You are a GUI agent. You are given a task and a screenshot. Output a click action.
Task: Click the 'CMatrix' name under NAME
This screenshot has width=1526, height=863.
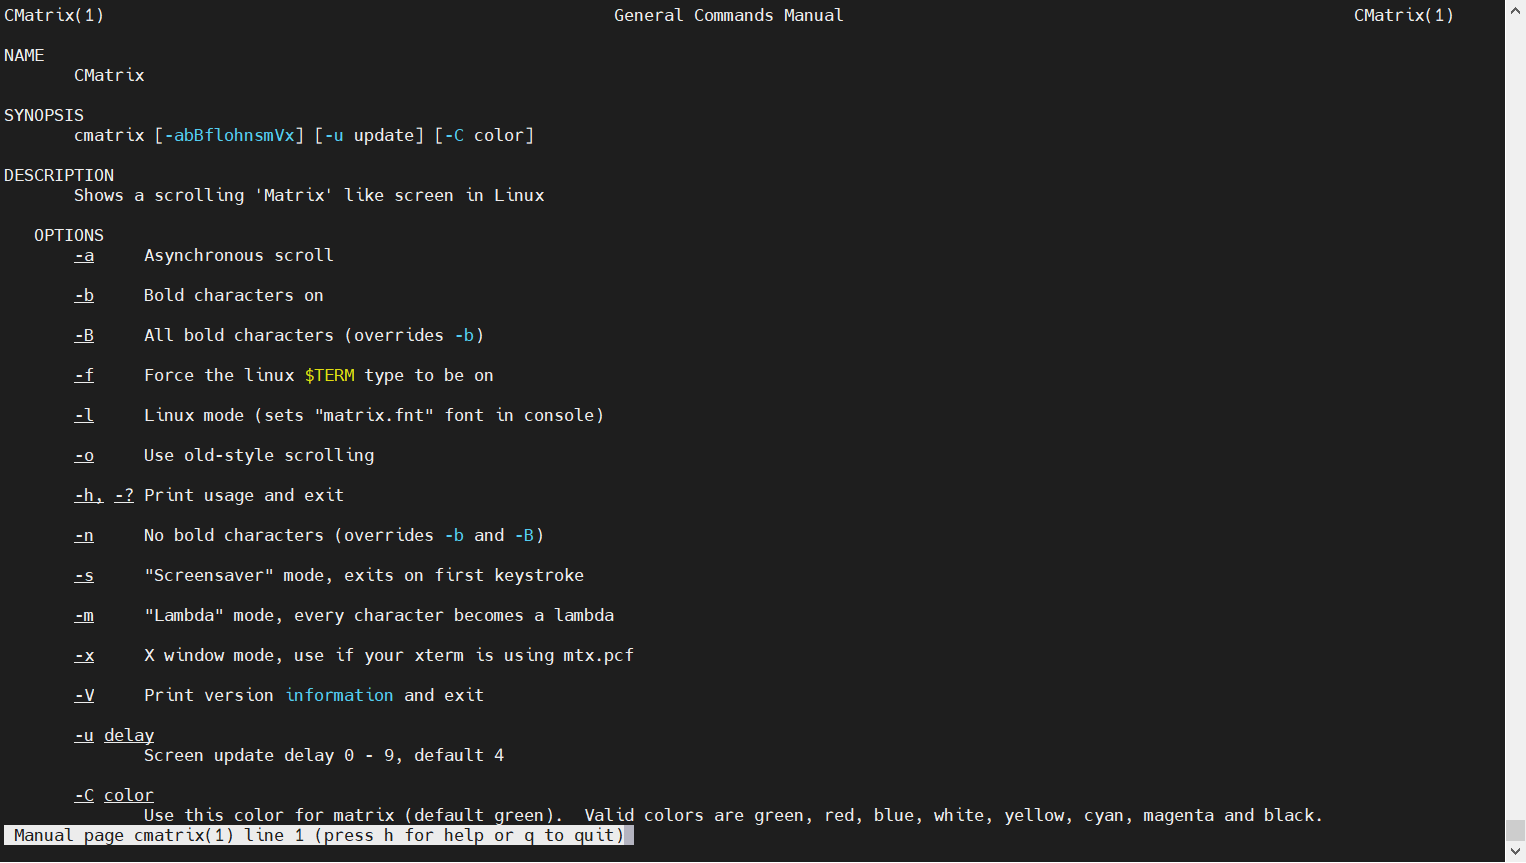point(109,75)
